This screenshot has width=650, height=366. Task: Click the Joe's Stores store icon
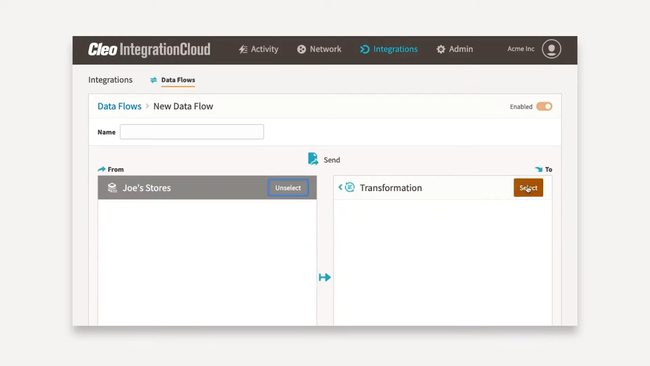(112, 188)
